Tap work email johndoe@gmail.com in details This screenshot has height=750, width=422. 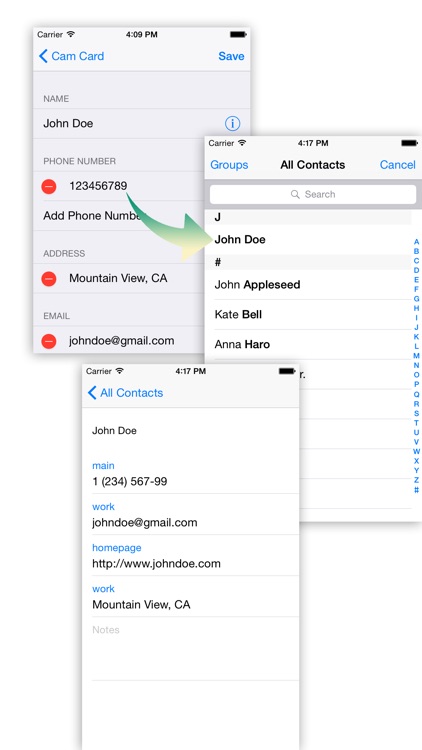(144, 523)
